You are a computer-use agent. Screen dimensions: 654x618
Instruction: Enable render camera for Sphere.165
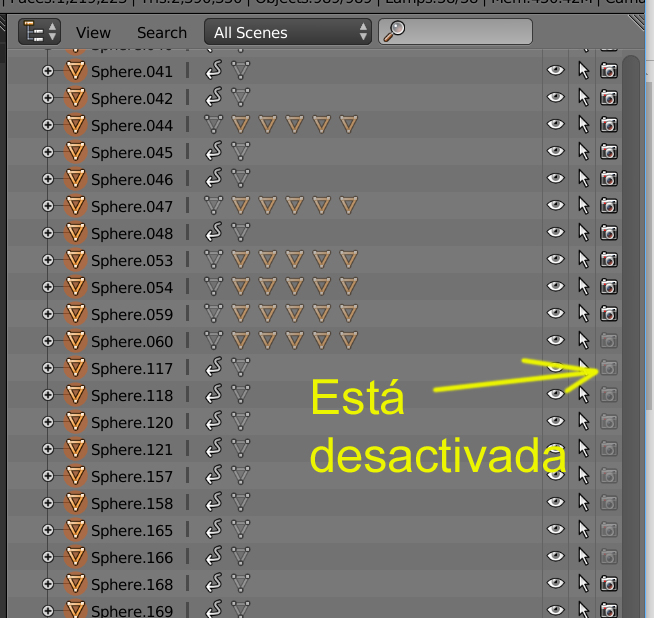[x=609, y=530]
